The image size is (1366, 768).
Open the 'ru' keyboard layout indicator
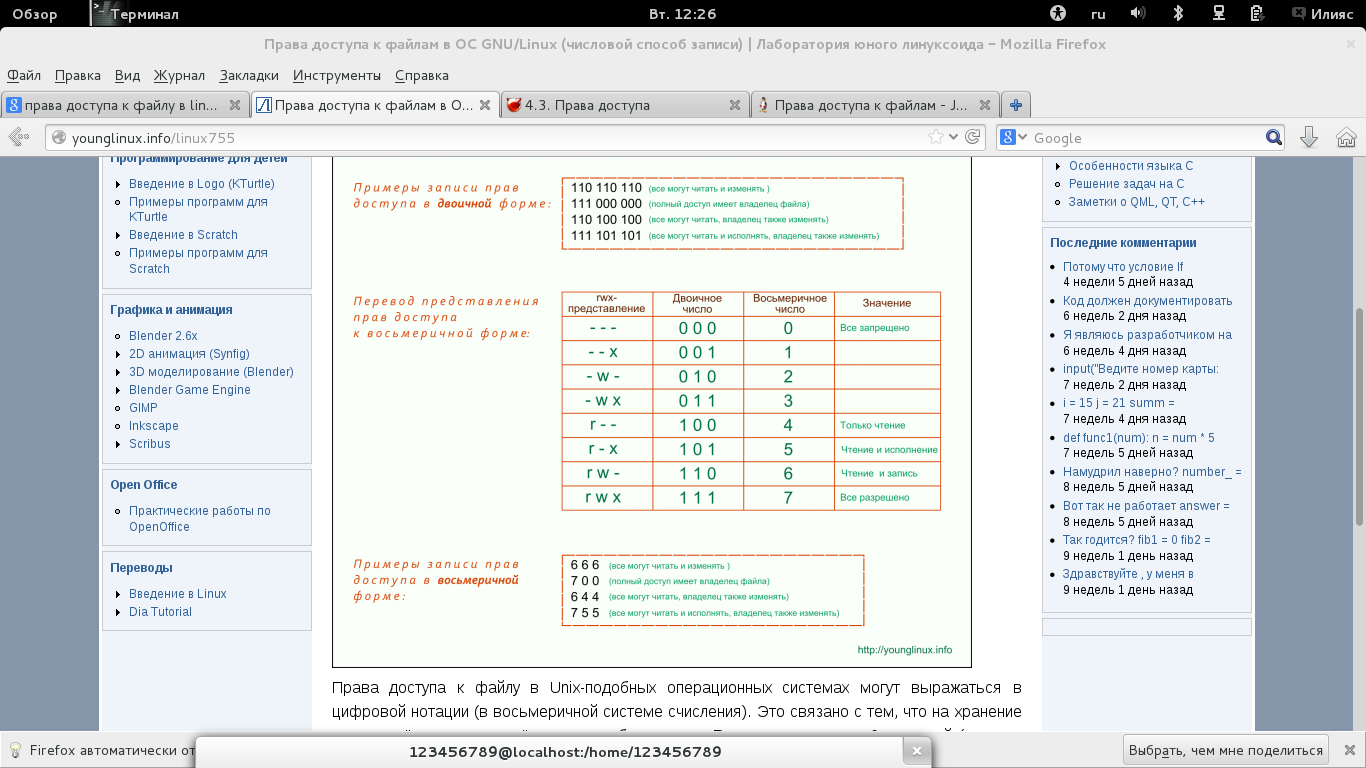pos(1098,14)
